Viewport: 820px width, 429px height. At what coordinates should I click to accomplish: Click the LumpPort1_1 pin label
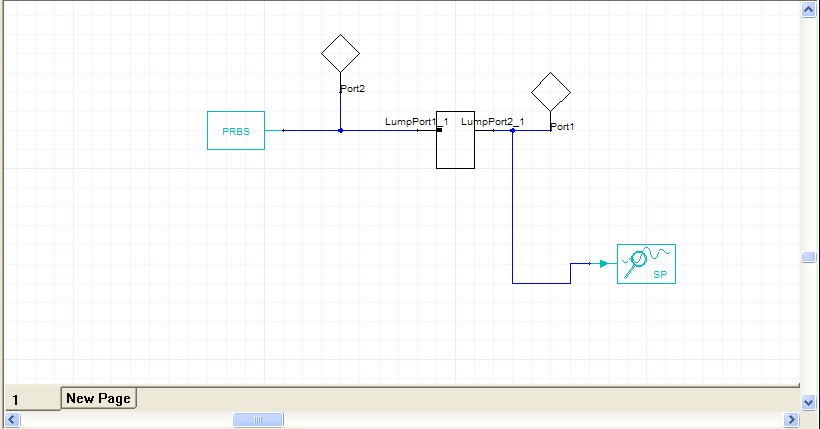click(x=417, y=121)
